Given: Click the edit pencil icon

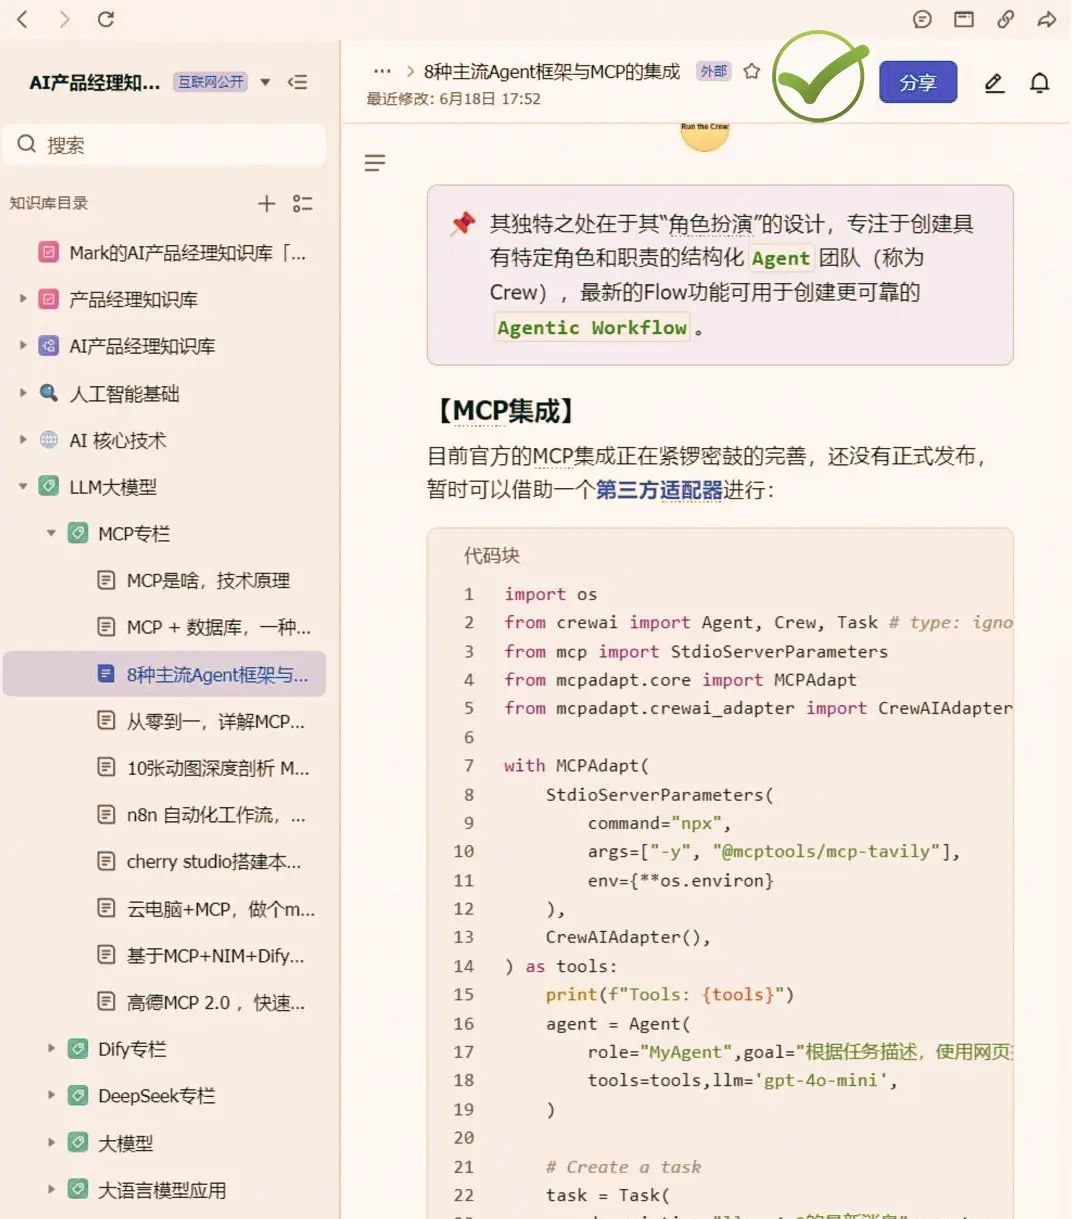Looking at the screenshot, I should pyautogui.click(x=994, y=83).
